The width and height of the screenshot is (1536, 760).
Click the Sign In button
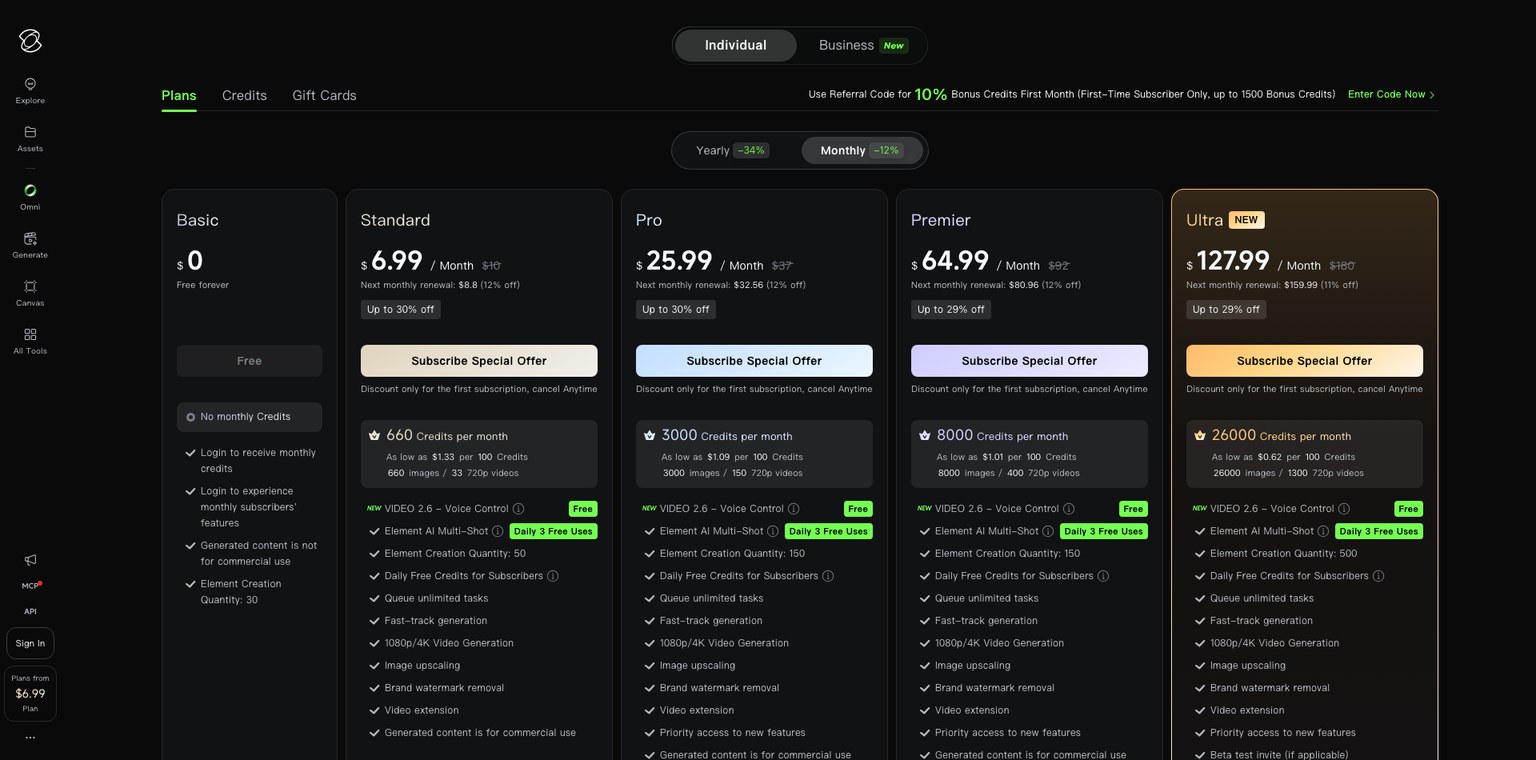(x=30, y=643)
